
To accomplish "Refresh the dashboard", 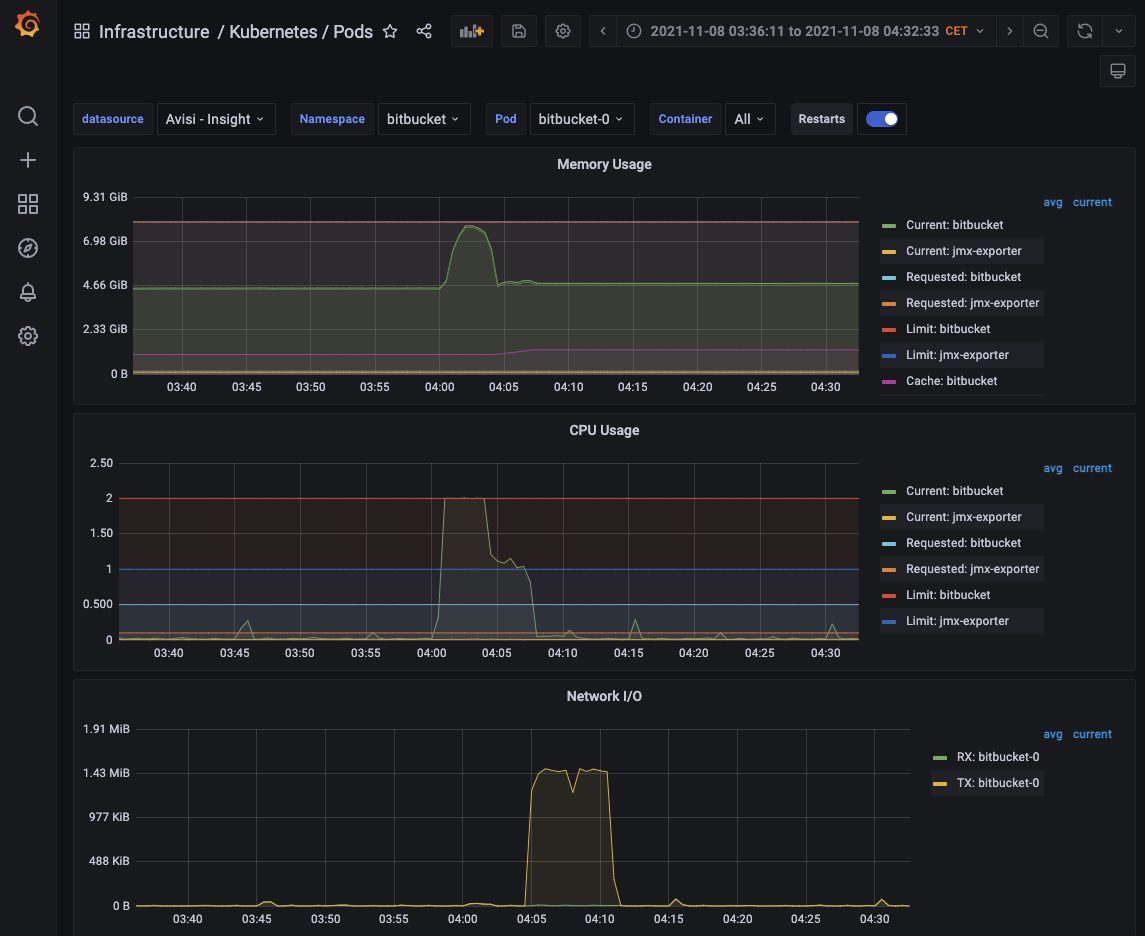I will [1085, 31].
